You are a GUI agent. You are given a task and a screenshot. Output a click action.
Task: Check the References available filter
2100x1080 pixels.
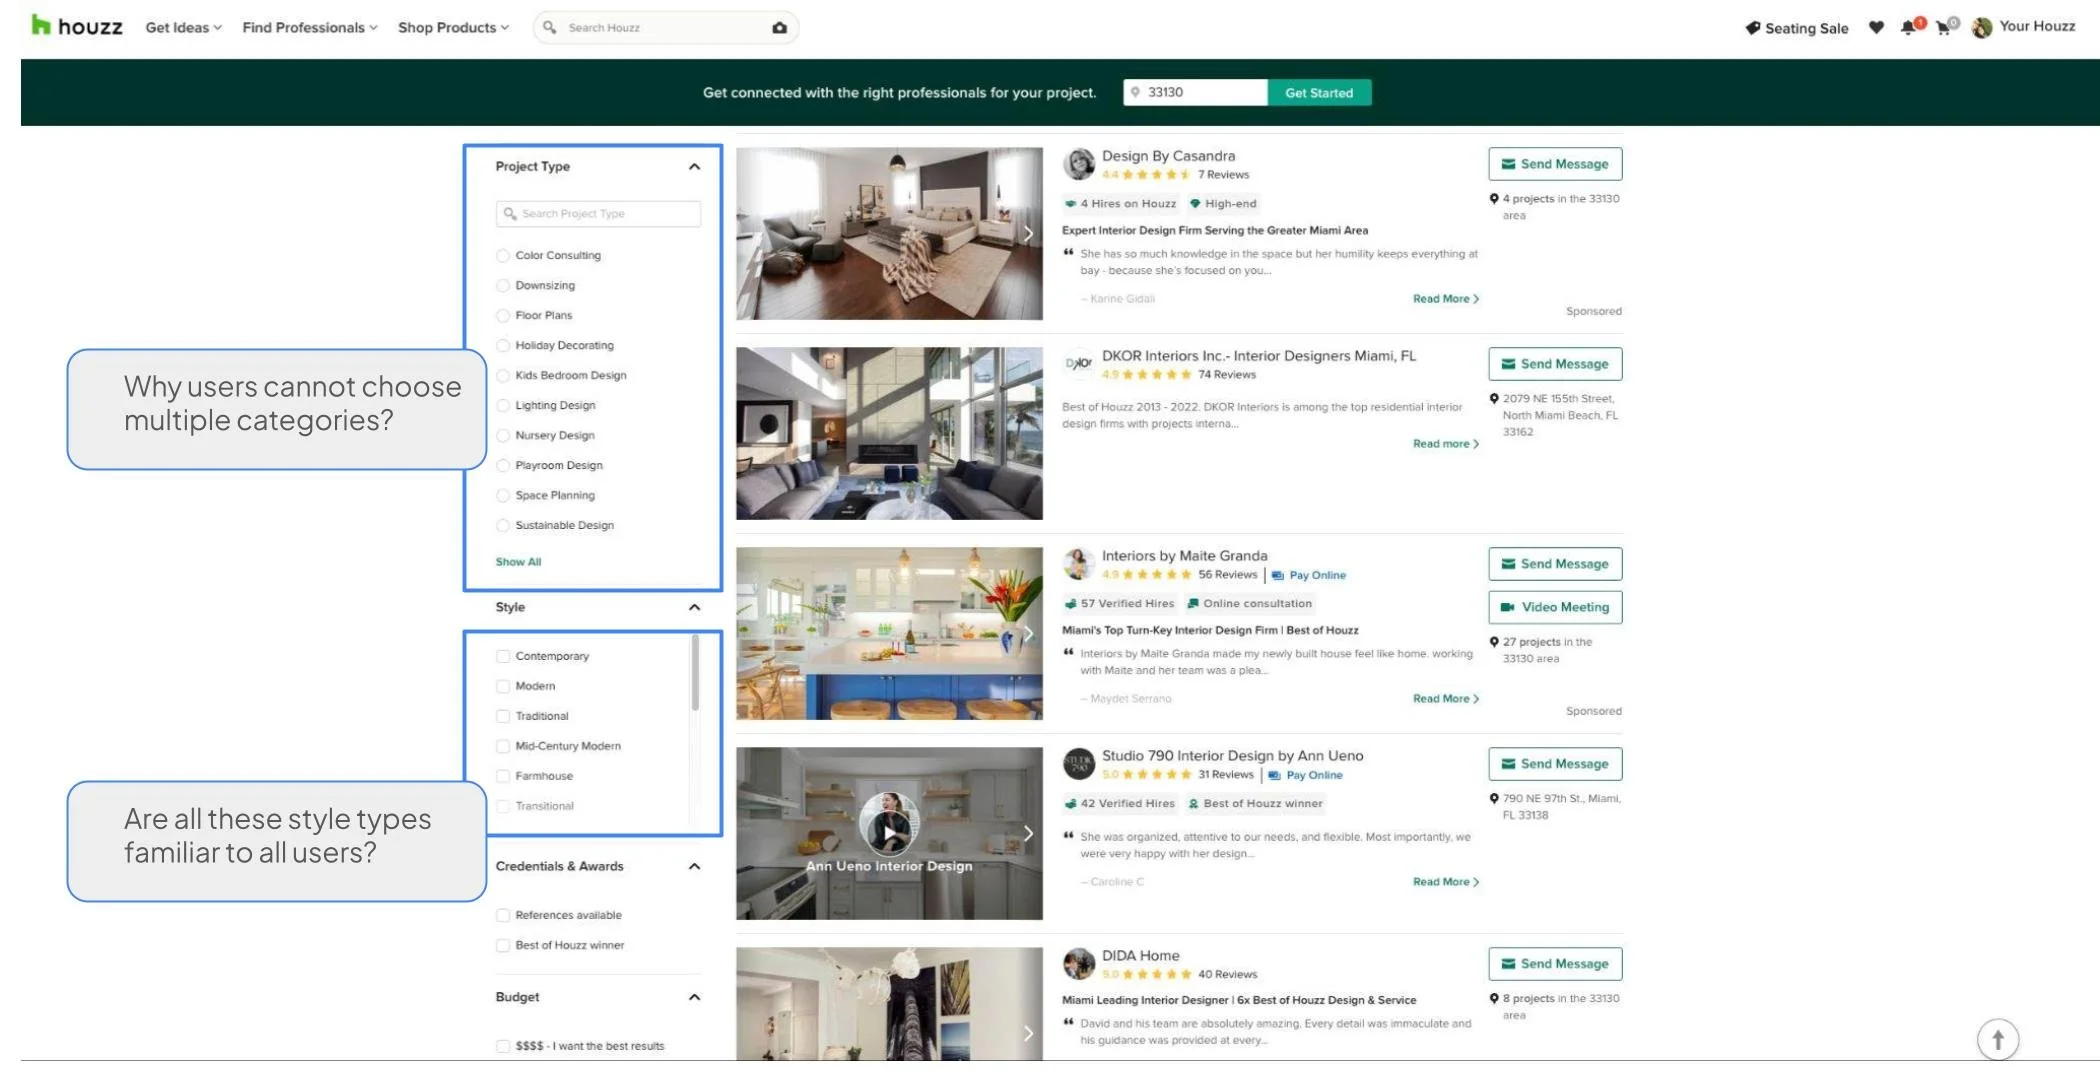503,914
